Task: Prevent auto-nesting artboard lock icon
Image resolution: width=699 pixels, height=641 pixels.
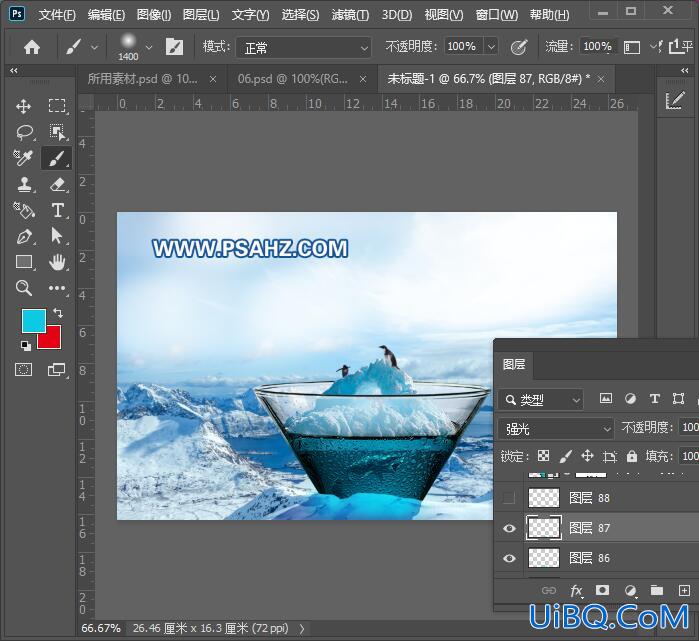Action: [x=609, y=456]
